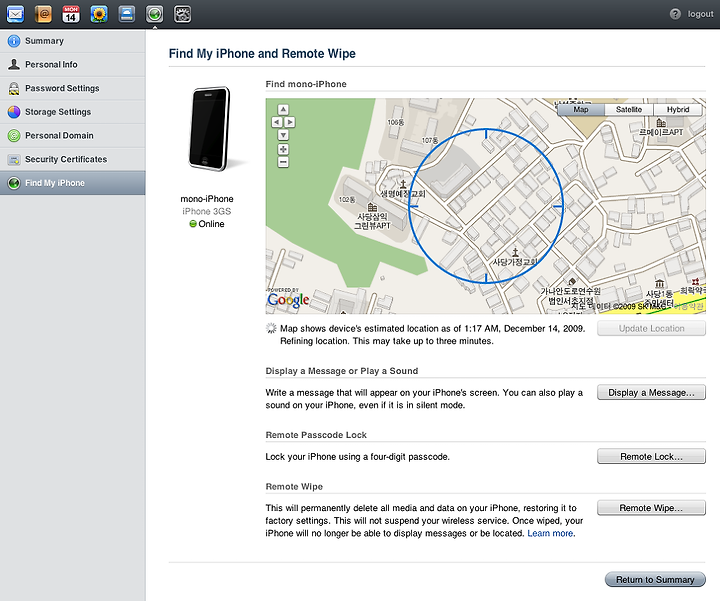Viewport: 720px width, 601px height.
Task: Click the iPhone 3GS model text
Action: coord(207,211)
